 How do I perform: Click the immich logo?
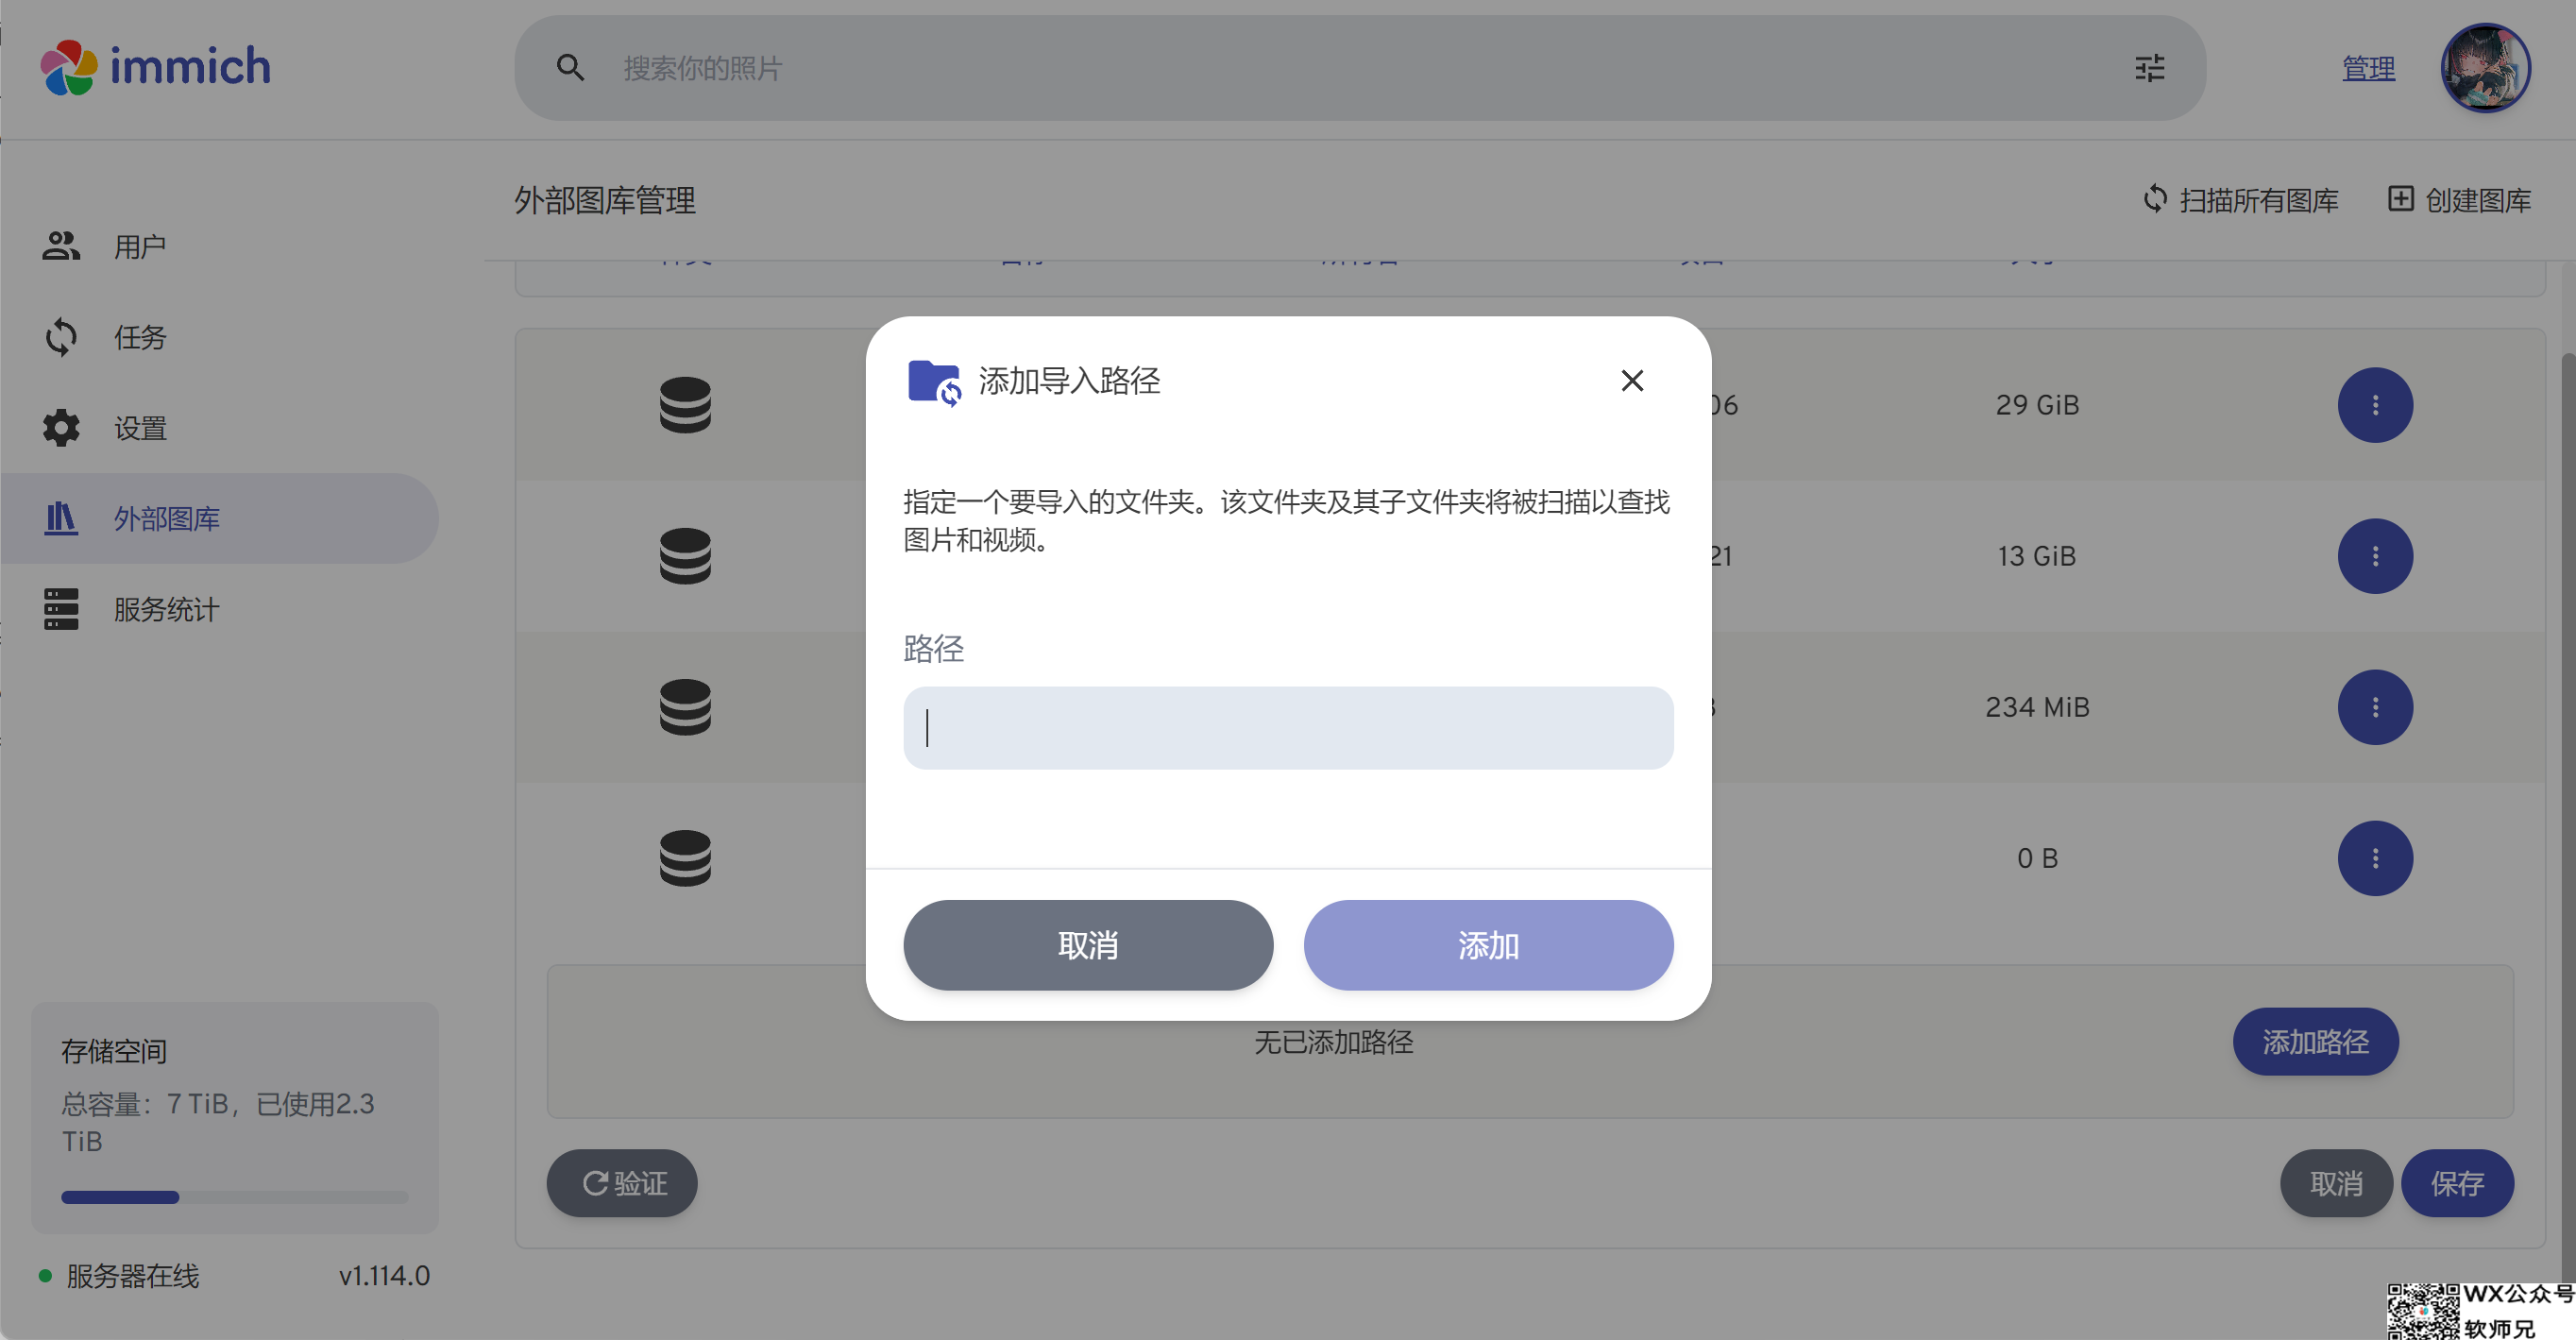click(156, 67)
